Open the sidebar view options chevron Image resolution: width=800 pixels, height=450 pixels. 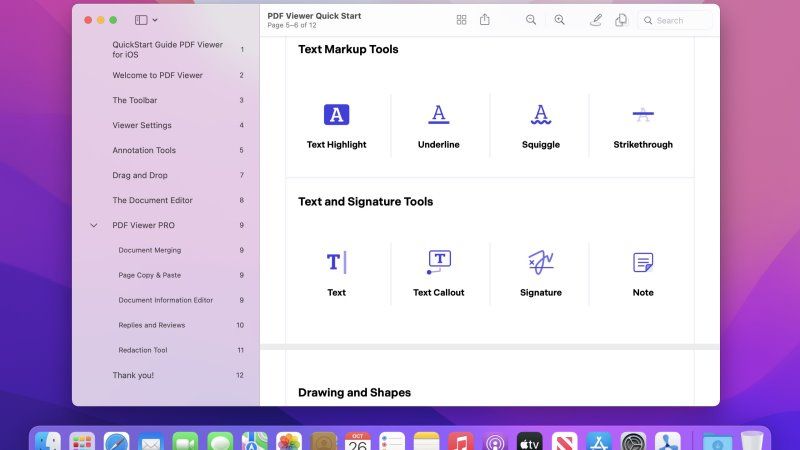click(x=155, y=20)
